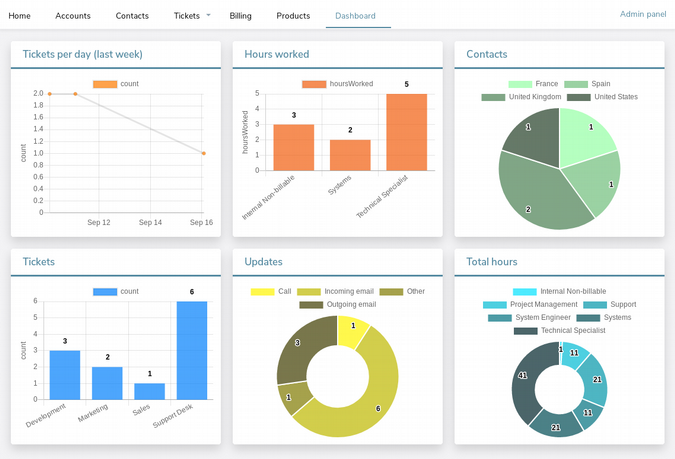Open the Billing page link
The height and width of the screenshot is (459, 675).
coord(240,16)
